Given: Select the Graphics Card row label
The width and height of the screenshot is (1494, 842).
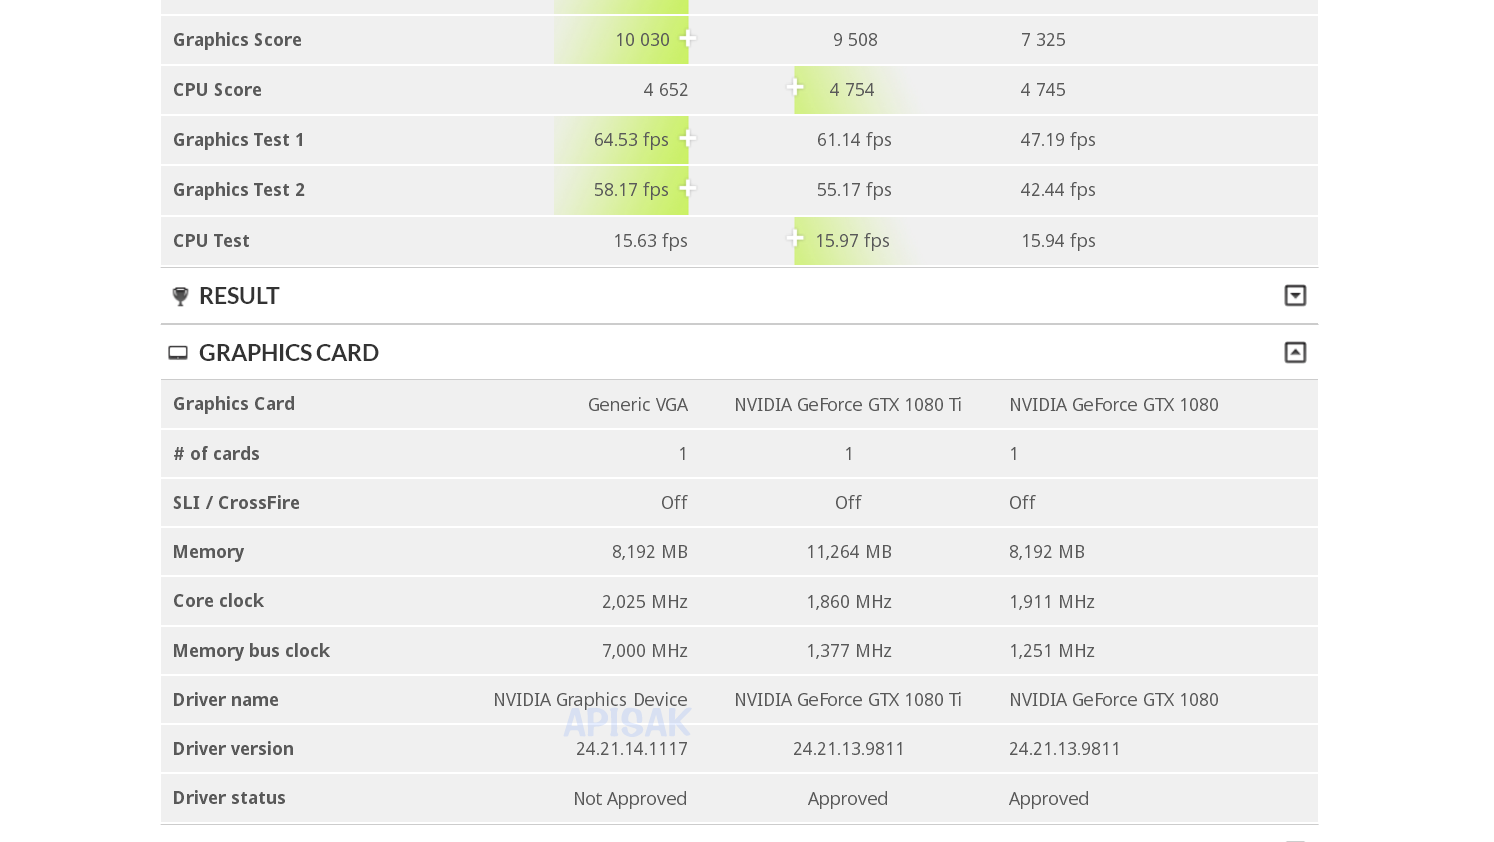Looking at the screenshot, I should [234, 404].
